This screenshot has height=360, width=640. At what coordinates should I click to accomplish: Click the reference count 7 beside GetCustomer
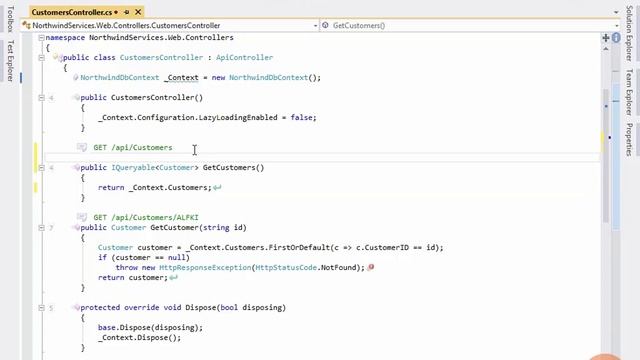pyautogui.click(x=51, y=228)
